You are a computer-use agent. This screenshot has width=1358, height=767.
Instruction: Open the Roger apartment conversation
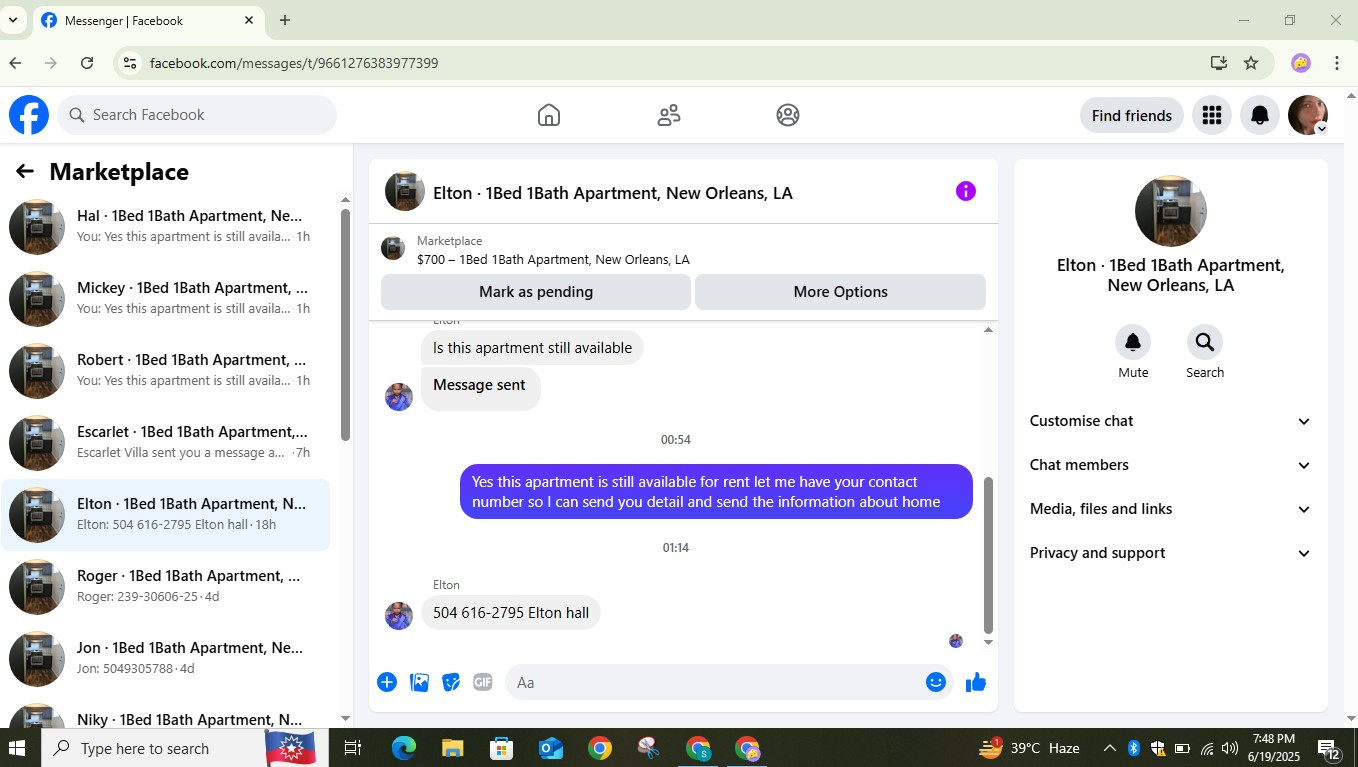pyautogui.click(x=165, y=587)
